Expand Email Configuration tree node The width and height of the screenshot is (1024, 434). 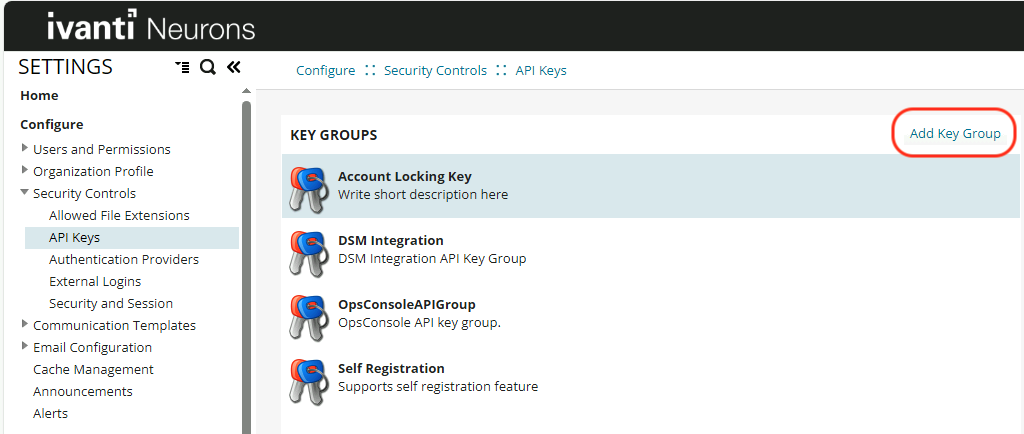pyautogui.click(x=25, y=347)
